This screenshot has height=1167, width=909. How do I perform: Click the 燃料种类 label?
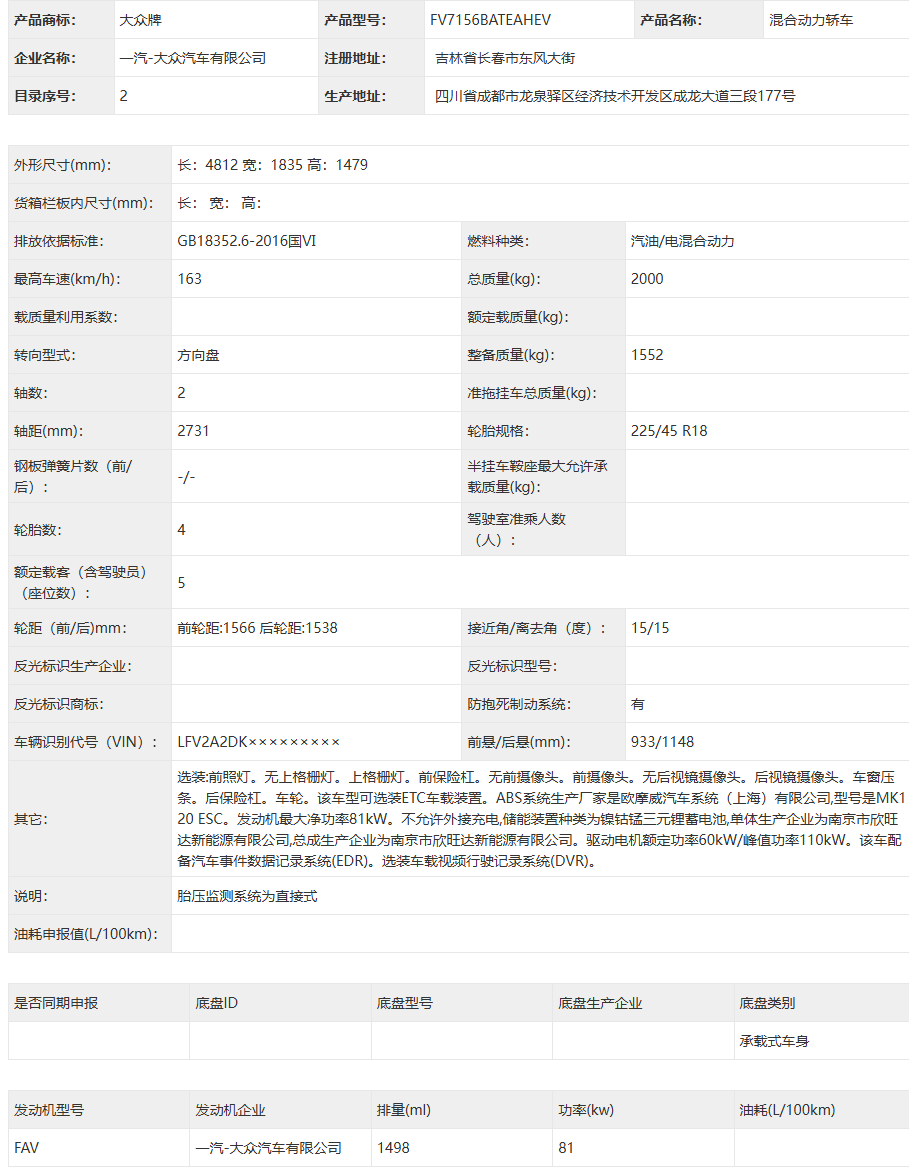(x=498, y=241)
